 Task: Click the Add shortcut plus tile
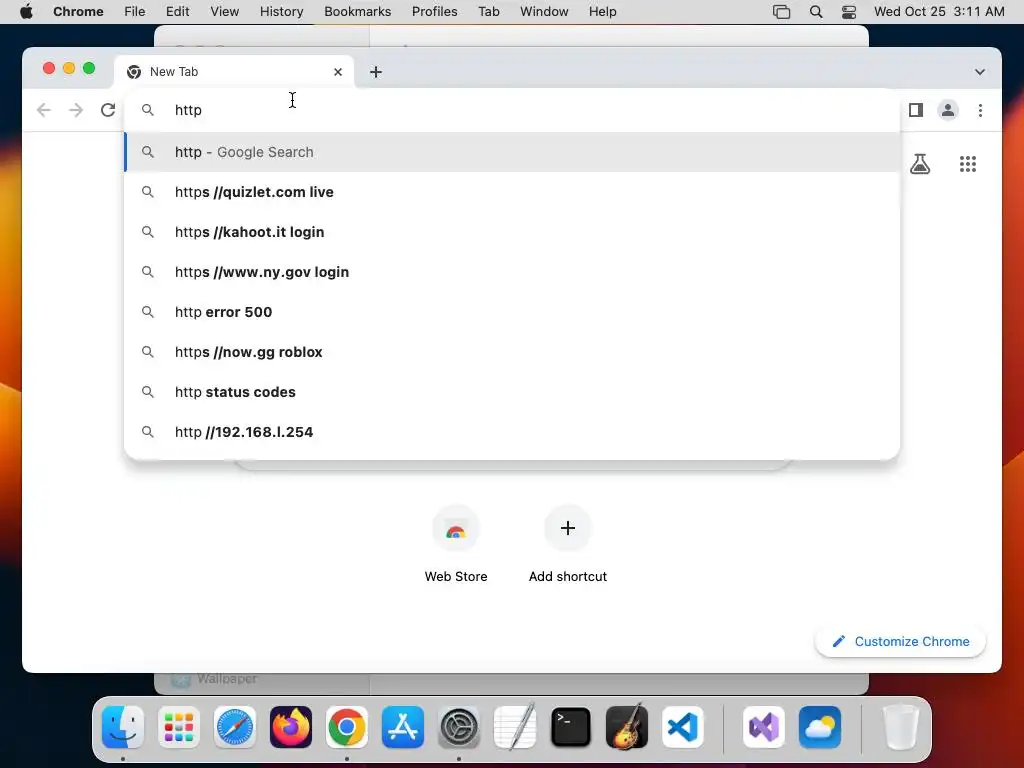pos(568,545)
